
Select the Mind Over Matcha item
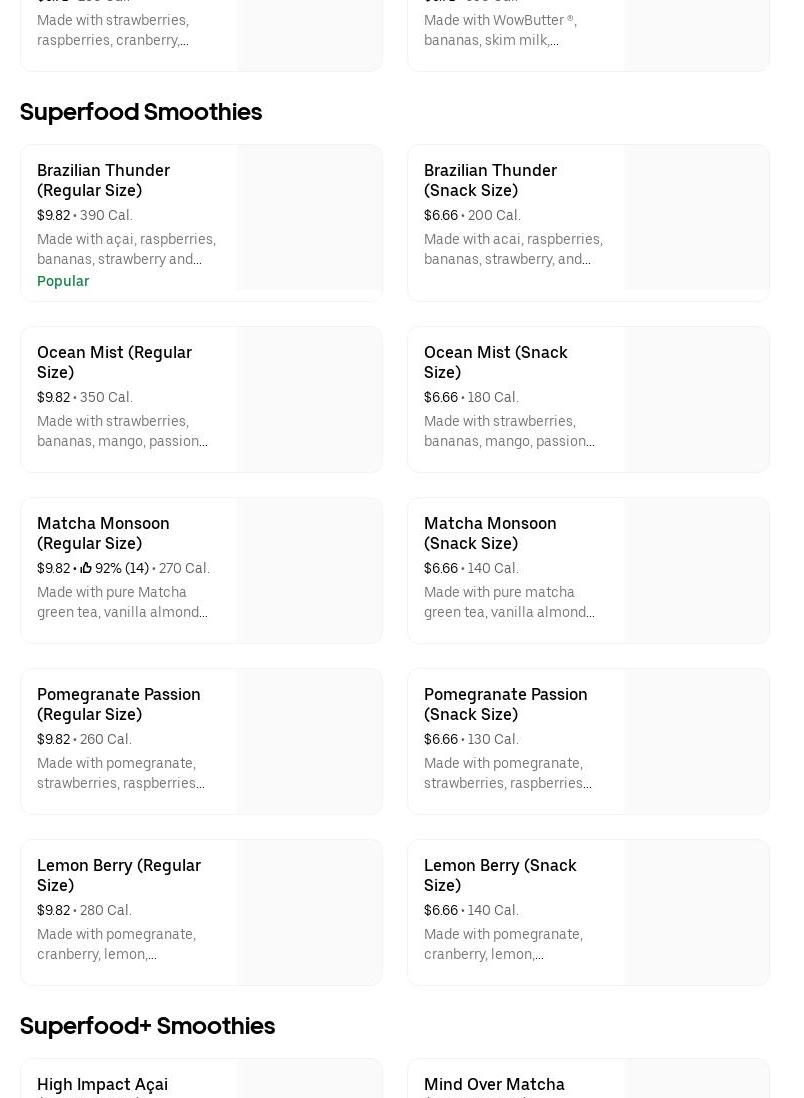(x=494, y=1084)
